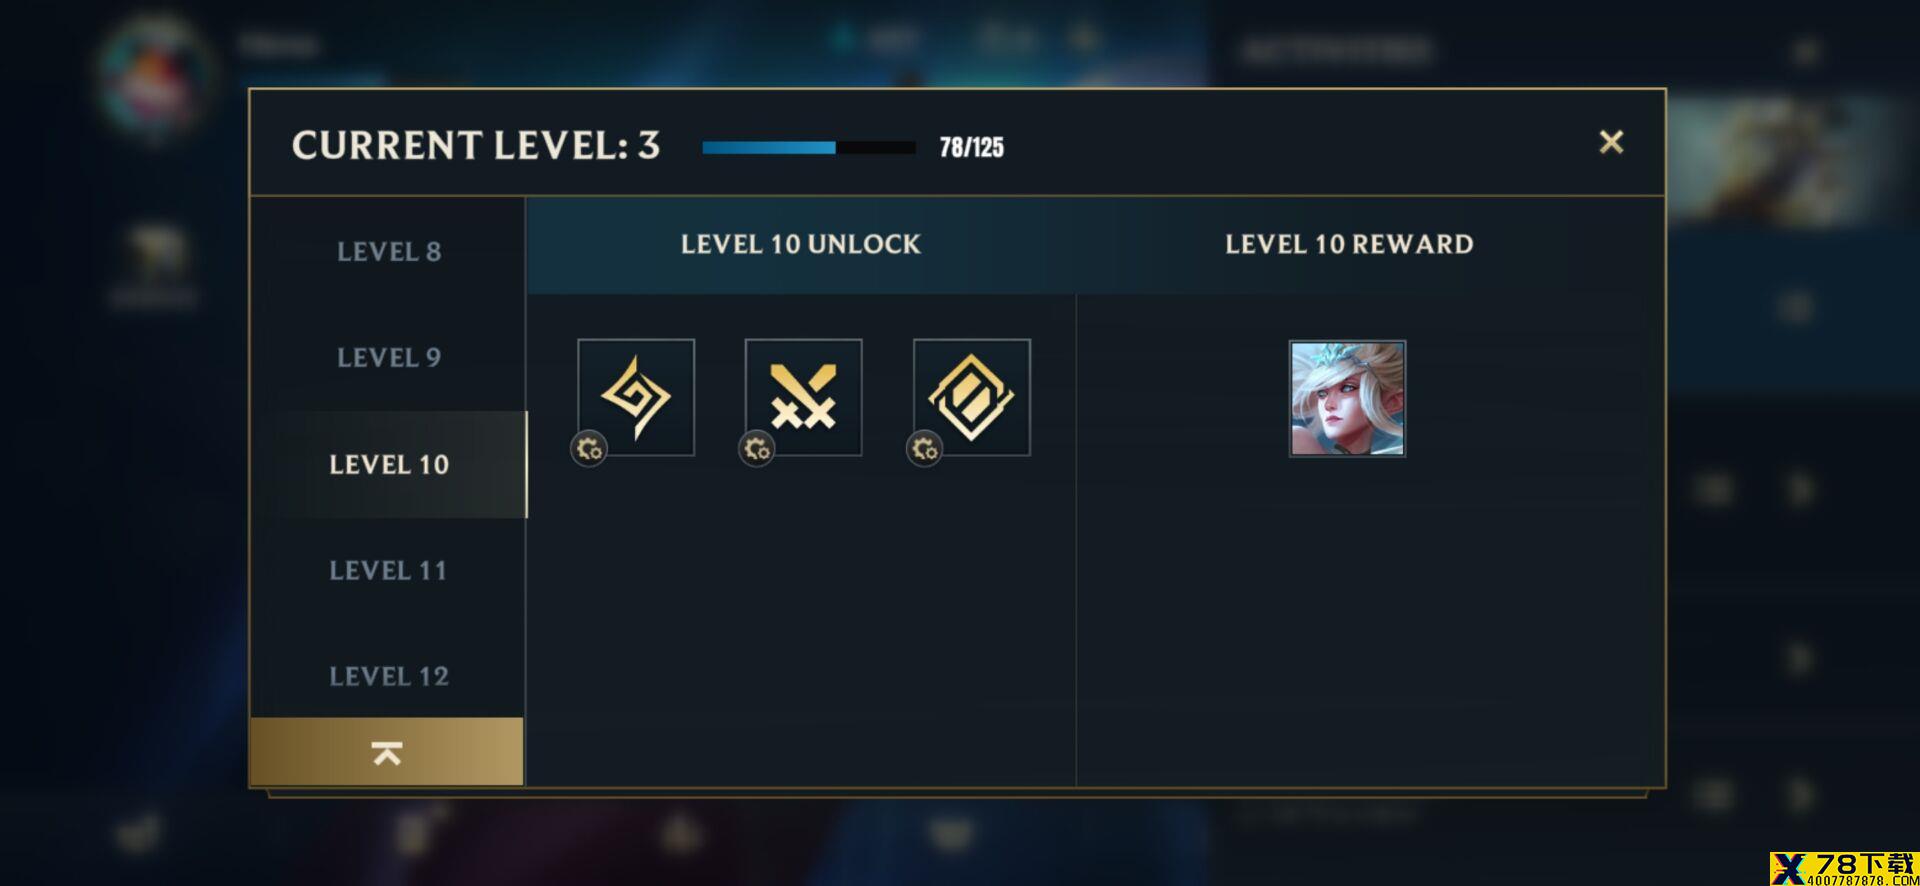
Task: Open the spiral rune unlock icon
Action: point(636,397)
